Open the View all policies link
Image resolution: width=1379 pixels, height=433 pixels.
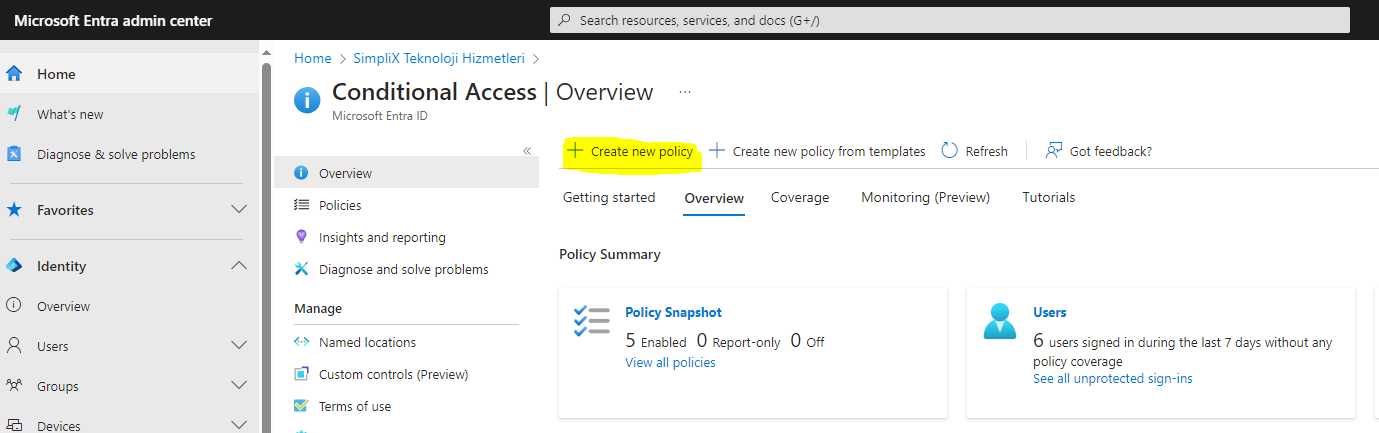(x=670, y=362)
